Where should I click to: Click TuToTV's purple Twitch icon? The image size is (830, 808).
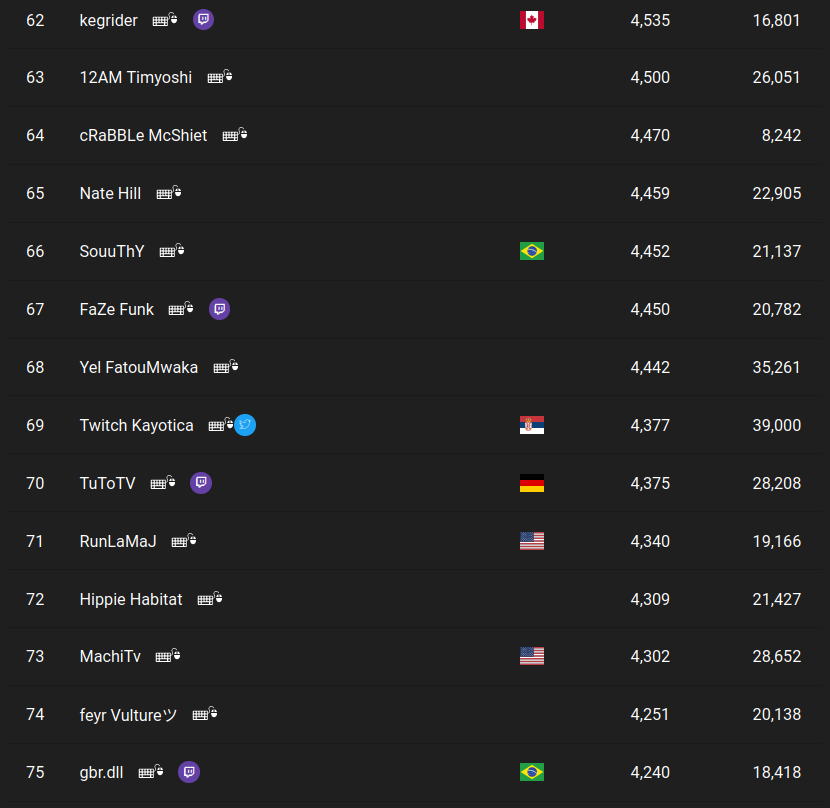pyautogui.click(x=201, y=483)
